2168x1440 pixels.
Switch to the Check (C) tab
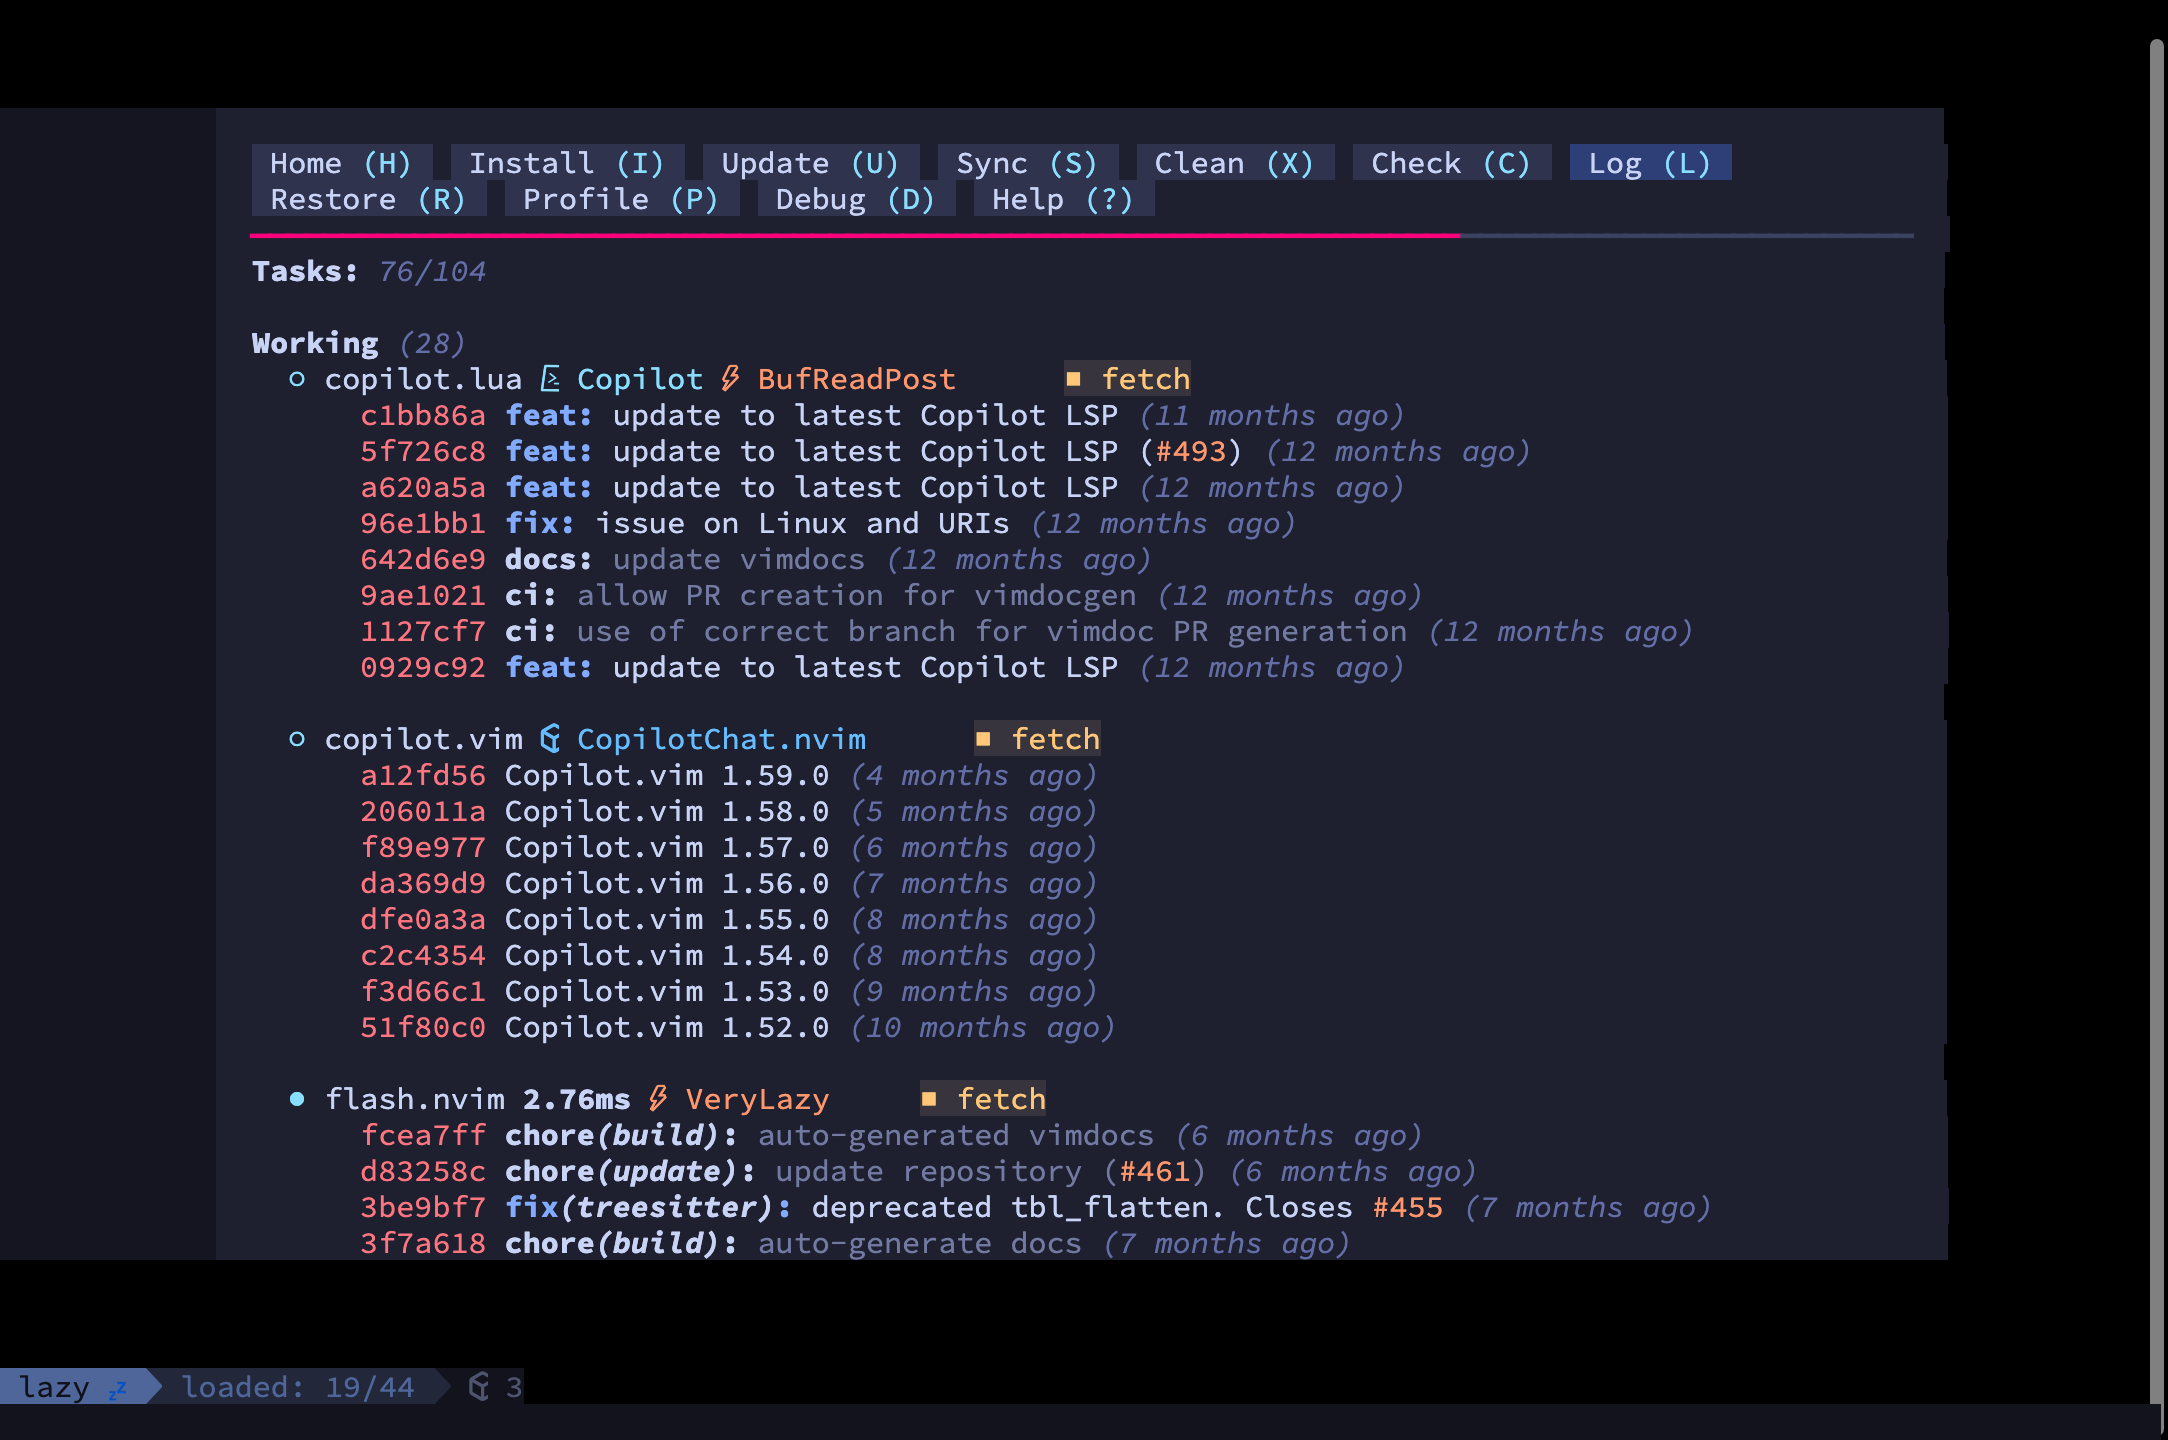(1451, 163)
